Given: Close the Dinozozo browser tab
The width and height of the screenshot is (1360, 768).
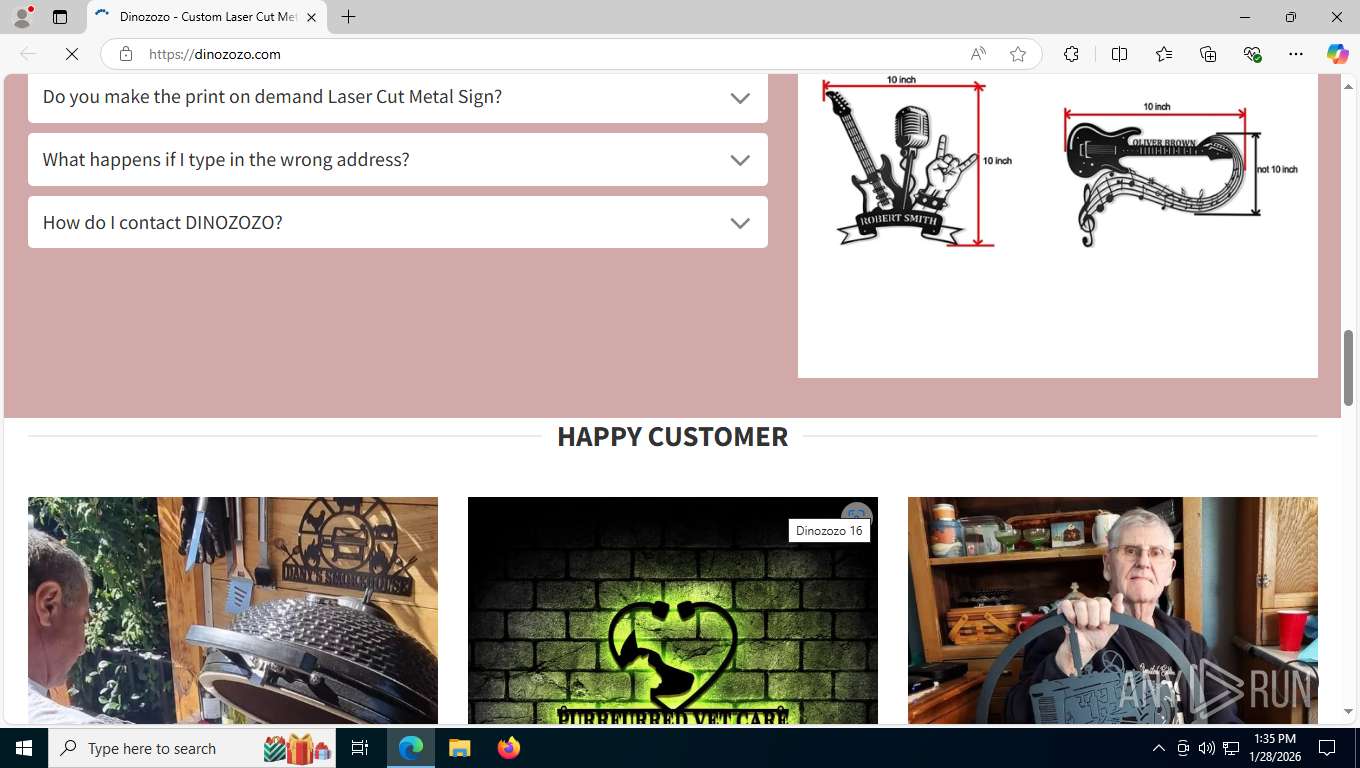Looking at the screenshot, I should coord(311,17).
